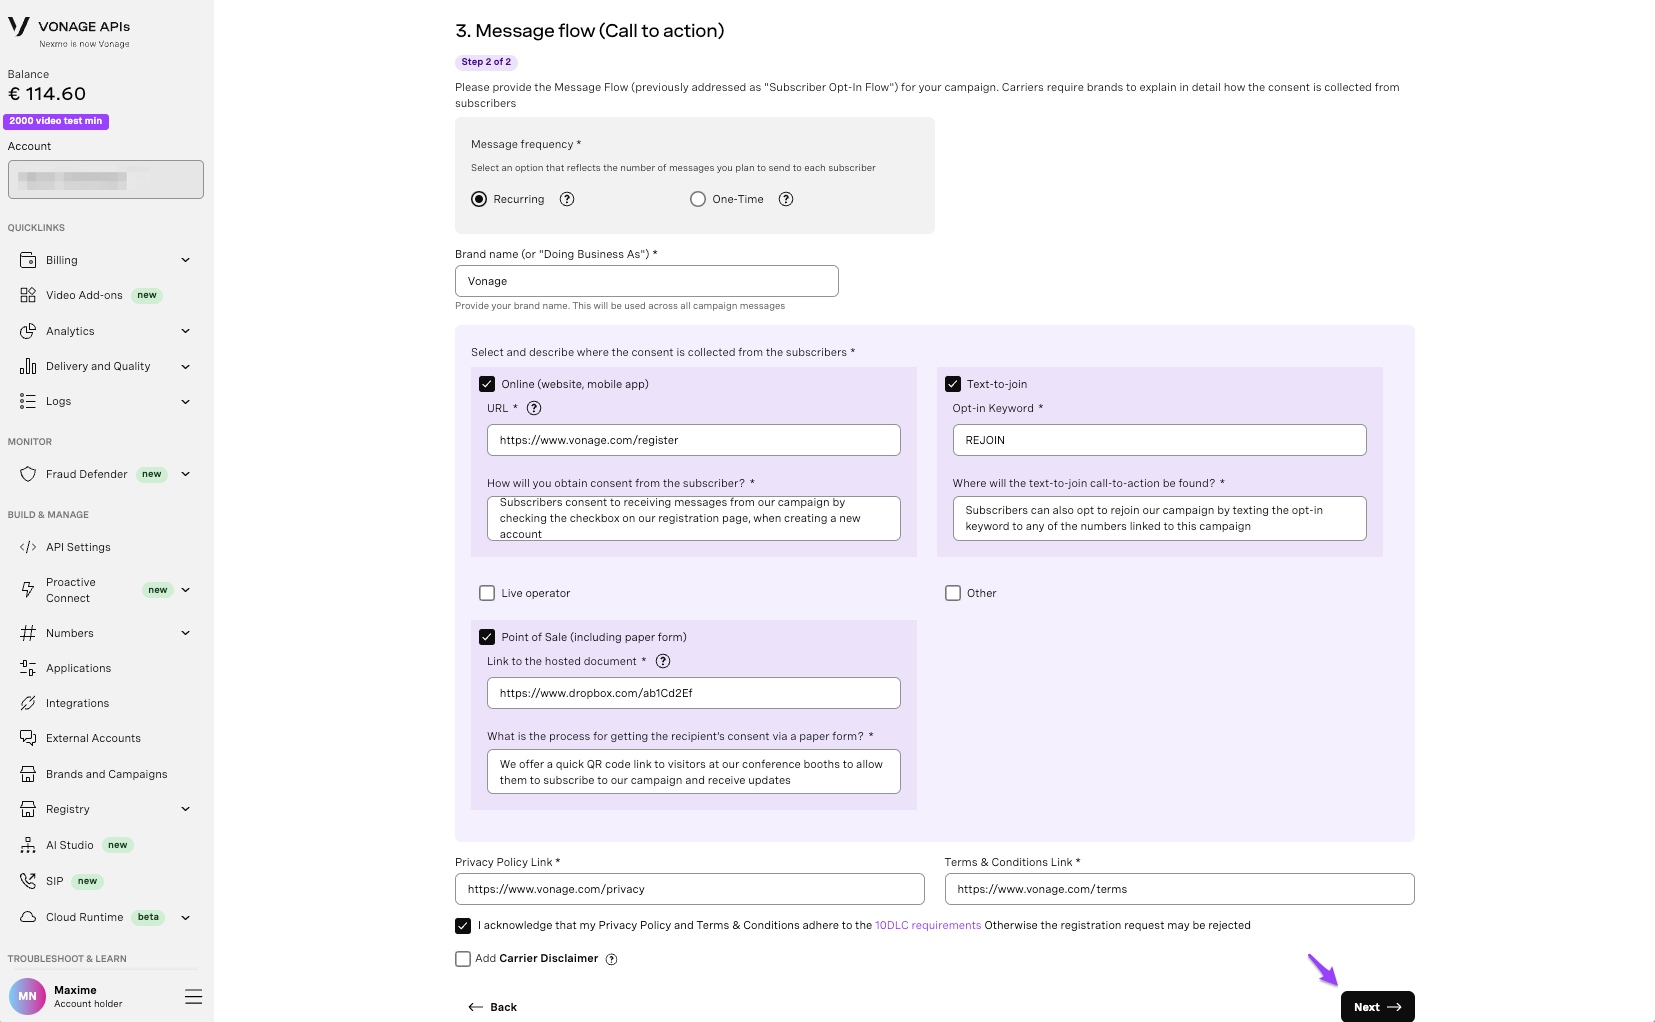The height and width of the screenshot is (1022, 1655).
Task: Uncheck Online (website, mobile app) consent
Action: click(487, 384)
